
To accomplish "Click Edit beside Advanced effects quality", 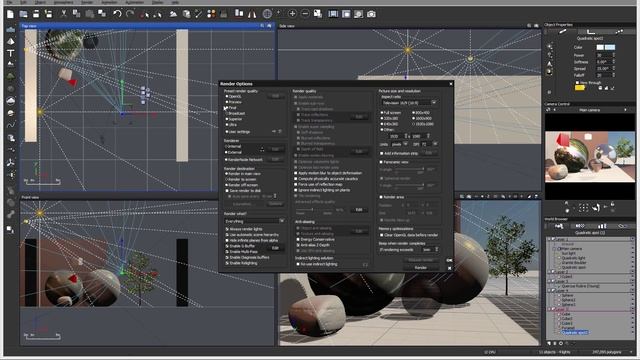I will [358, 210].
